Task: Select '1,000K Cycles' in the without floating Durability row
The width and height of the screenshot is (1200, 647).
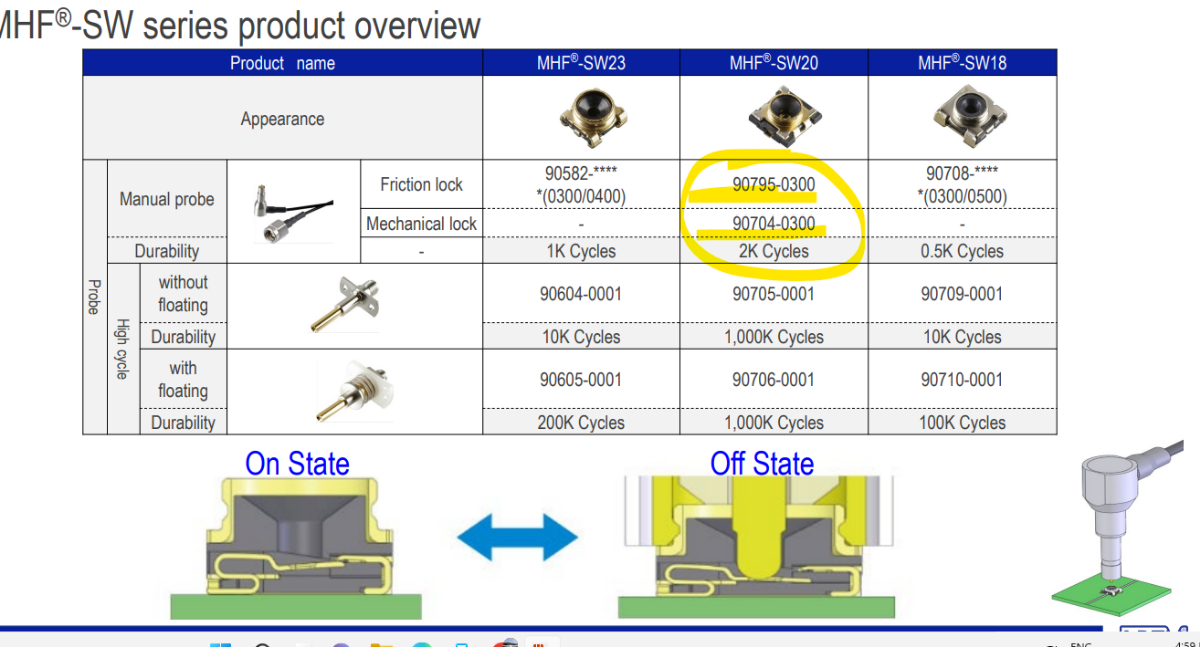Action: [774, 337]
